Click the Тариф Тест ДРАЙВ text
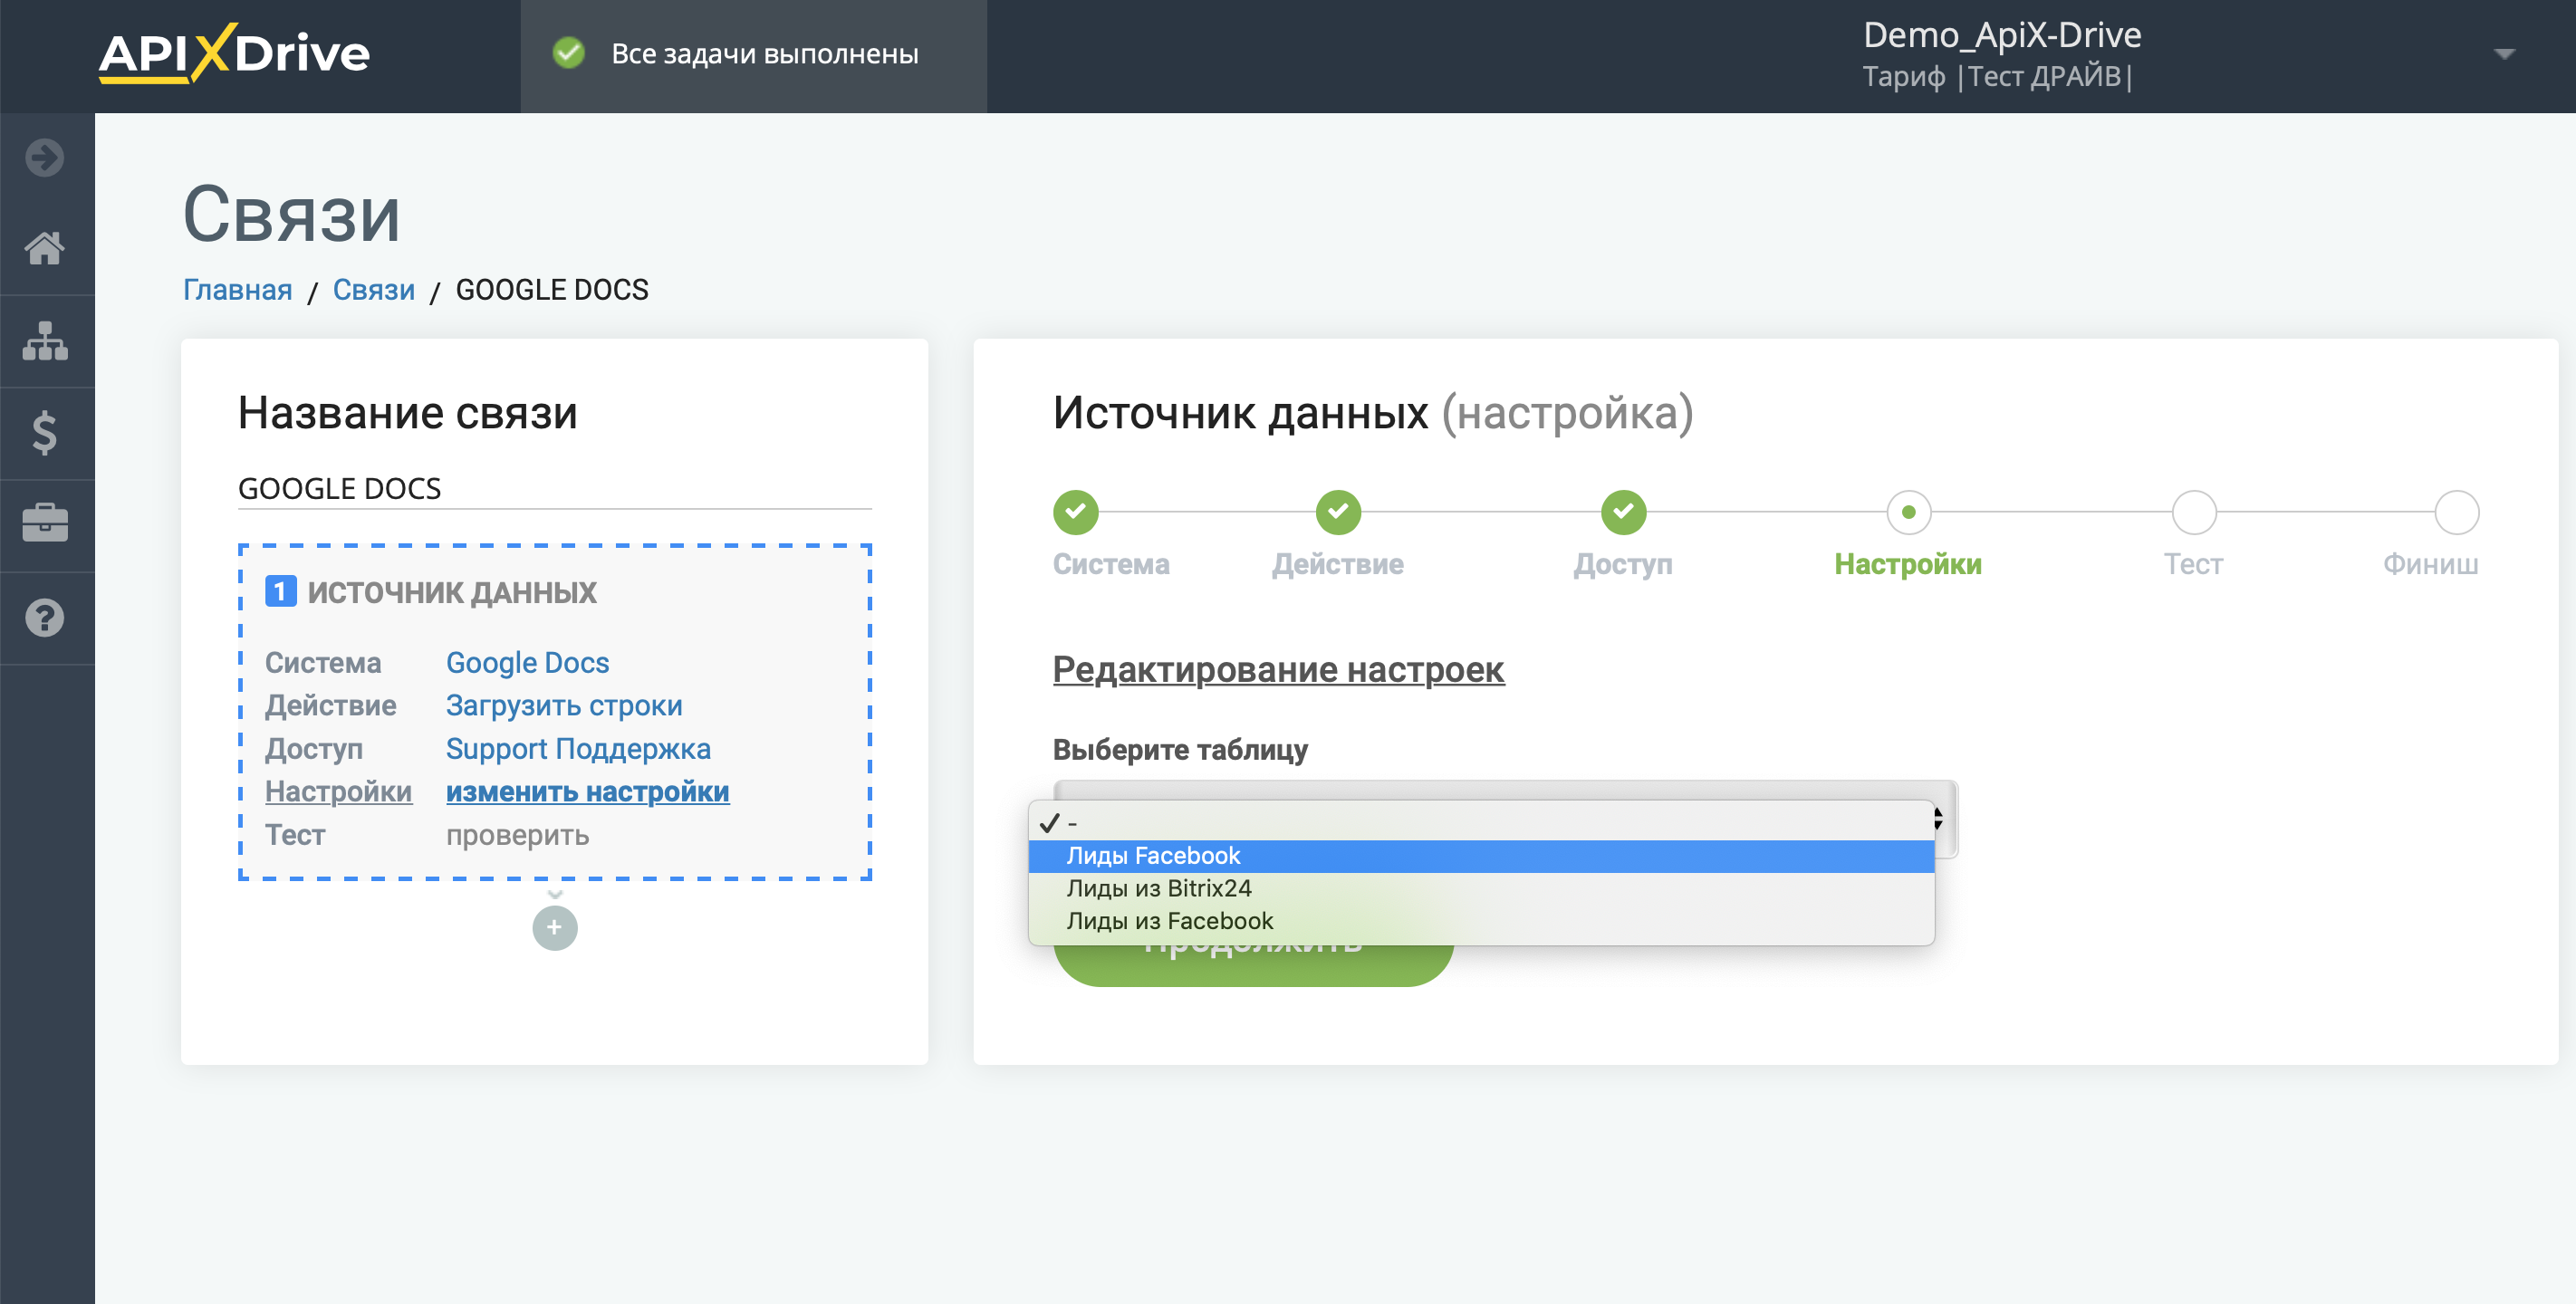Viewport: 2576px width, 1304px height. [1997, 77]
